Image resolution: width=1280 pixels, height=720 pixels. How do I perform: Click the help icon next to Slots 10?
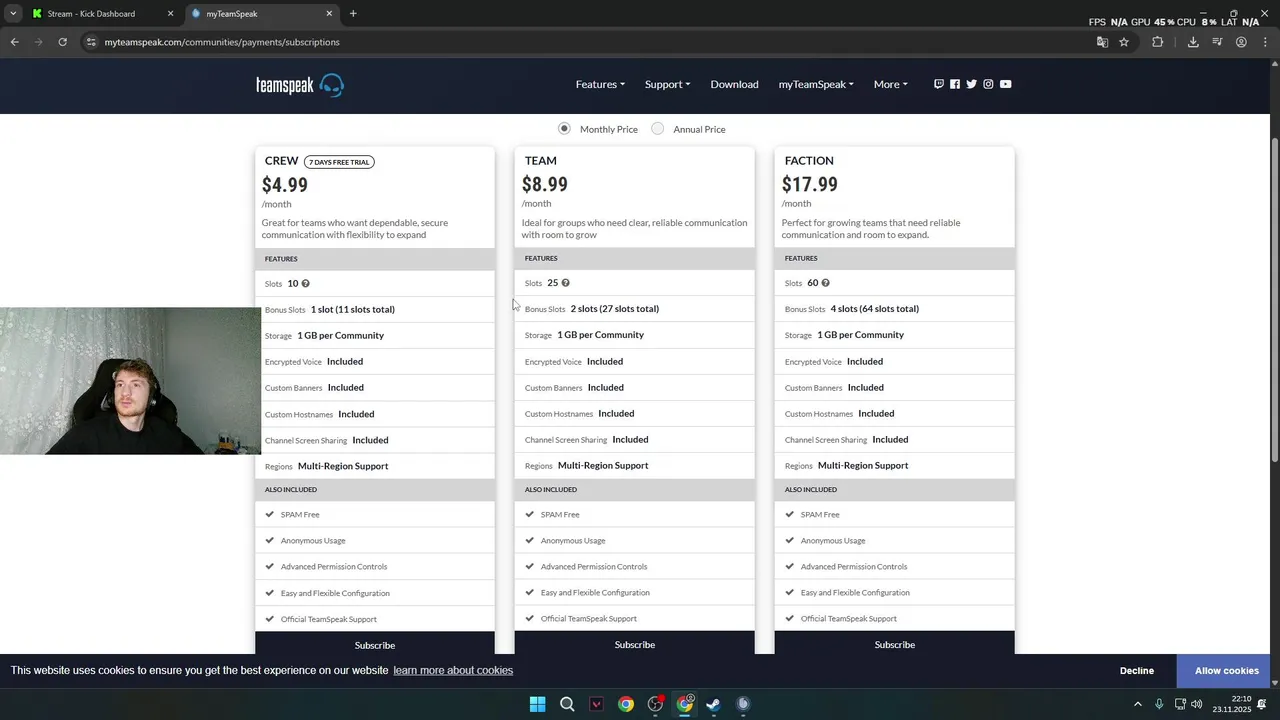point(305,284)
